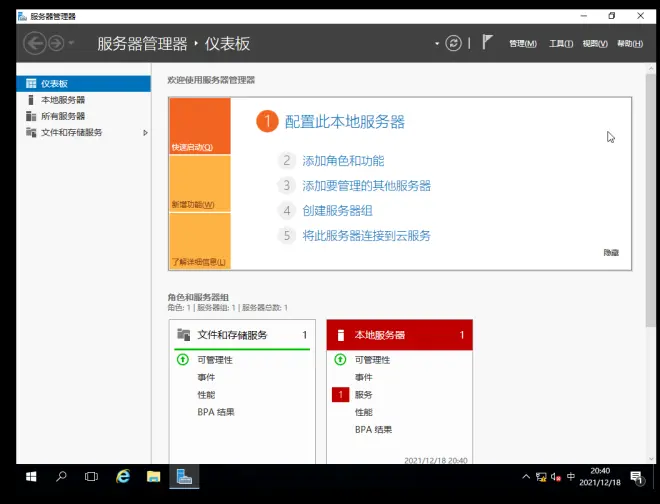Click the scrollbar down arrow
Screen dimensions: 660x504
[651, 459]
